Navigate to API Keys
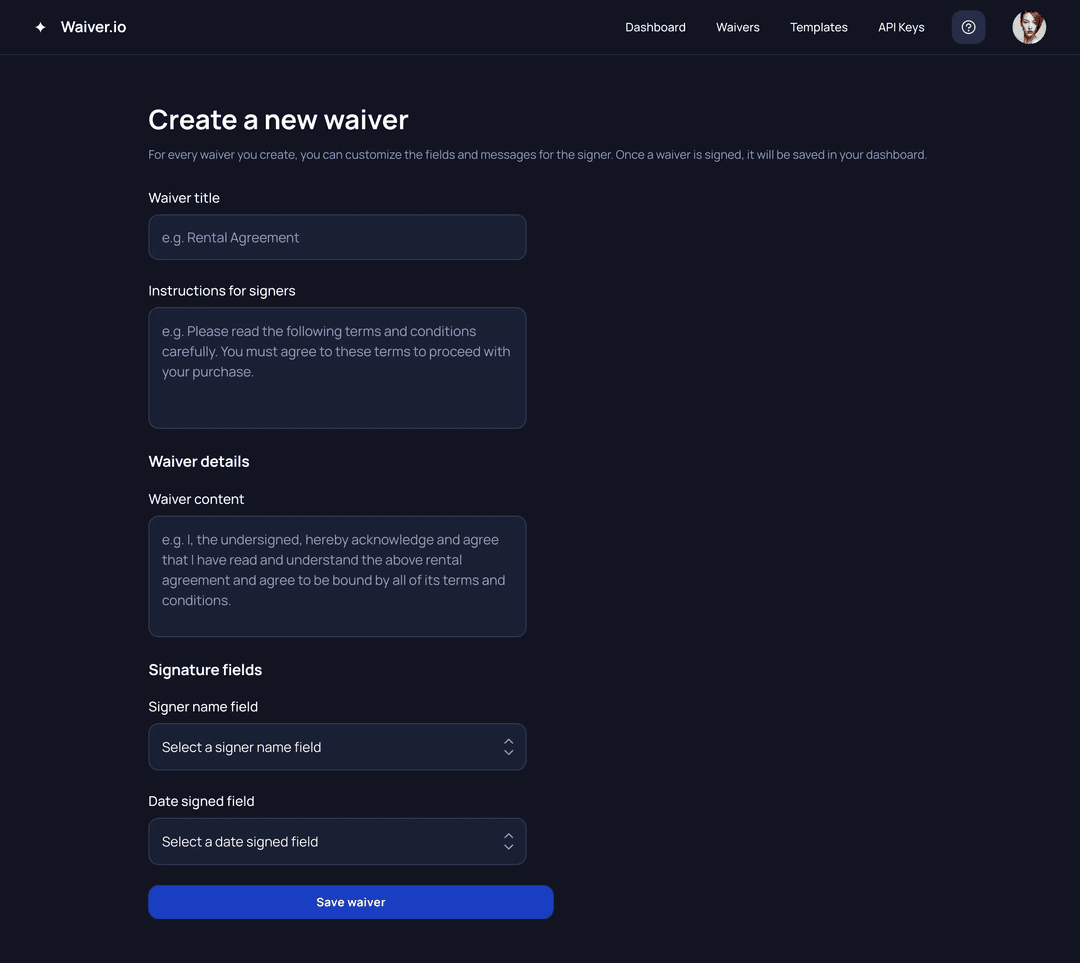The height and width of the screenshot is (963, 1080). point(901,27)
